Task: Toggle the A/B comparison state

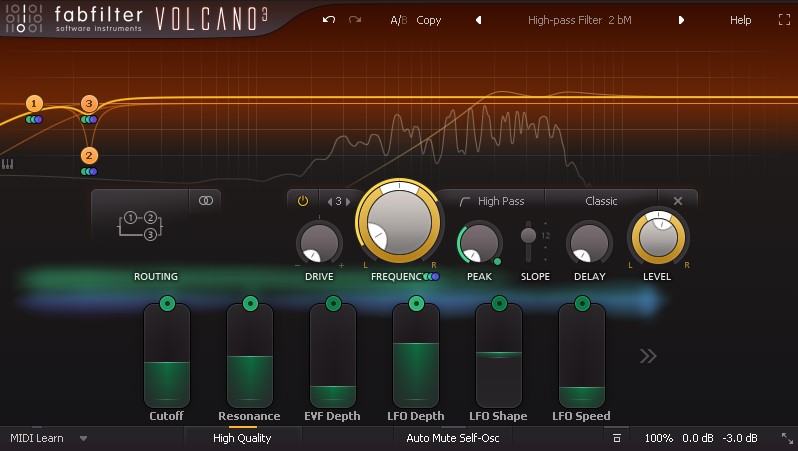Action: pyautogui.click(x=398, y=20)
